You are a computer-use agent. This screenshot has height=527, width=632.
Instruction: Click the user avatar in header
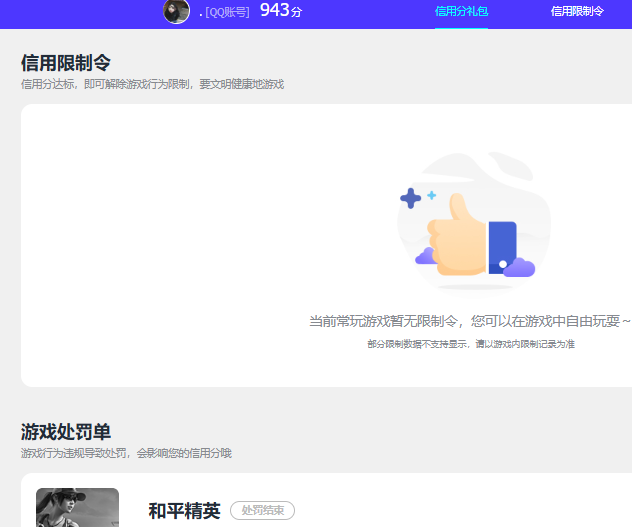coord(176,11)
